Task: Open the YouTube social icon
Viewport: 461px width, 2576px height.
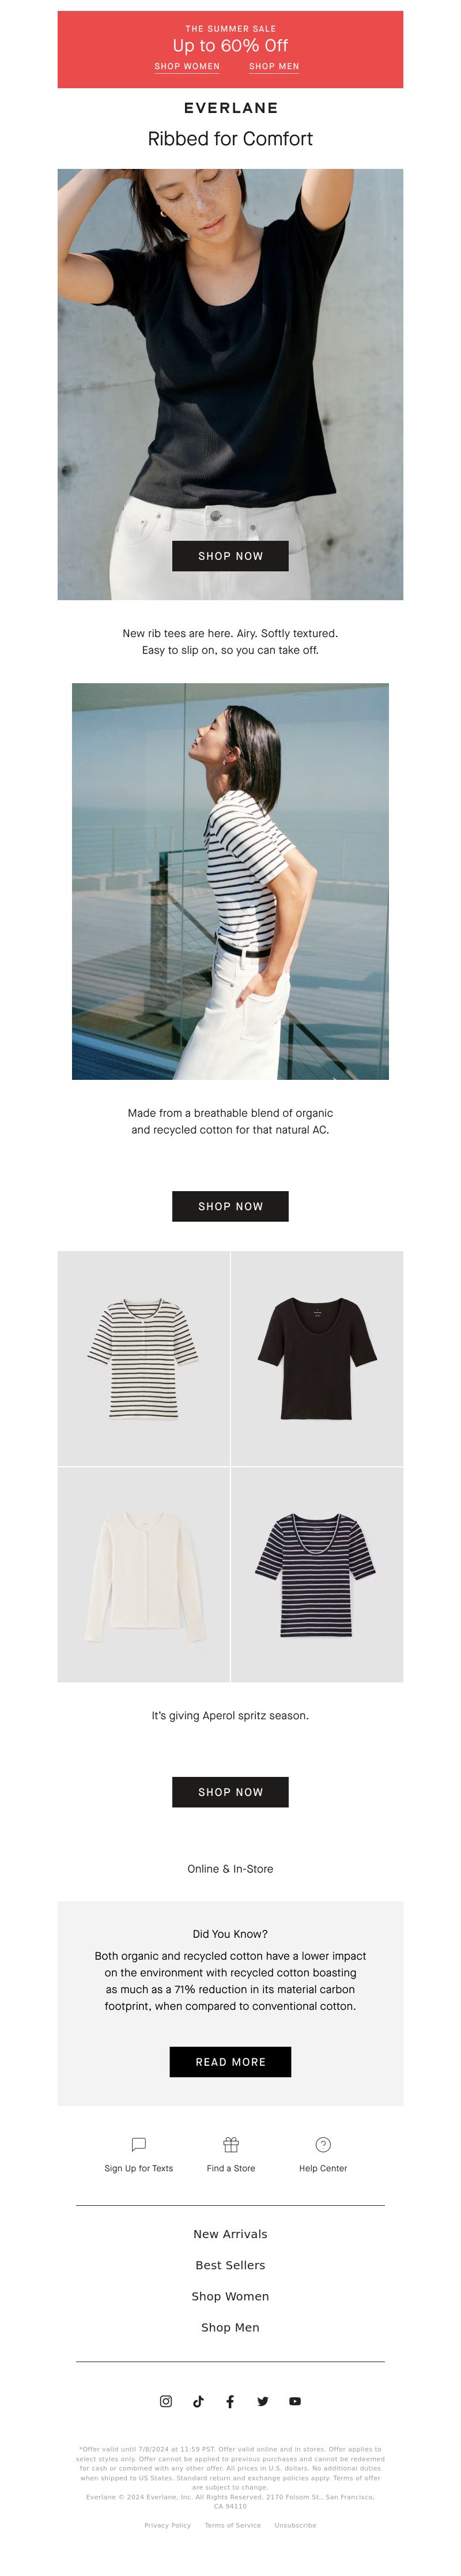Action: pyautogui.click(x=295, y=2400)
